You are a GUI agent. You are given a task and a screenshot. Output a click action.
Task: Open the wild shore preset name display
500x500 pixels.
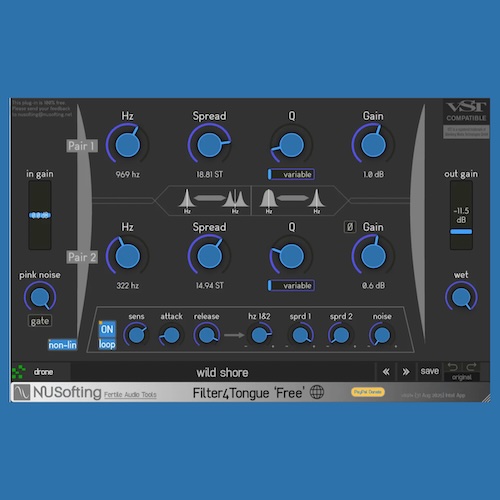pyautogui.click(x=222, y=372)
